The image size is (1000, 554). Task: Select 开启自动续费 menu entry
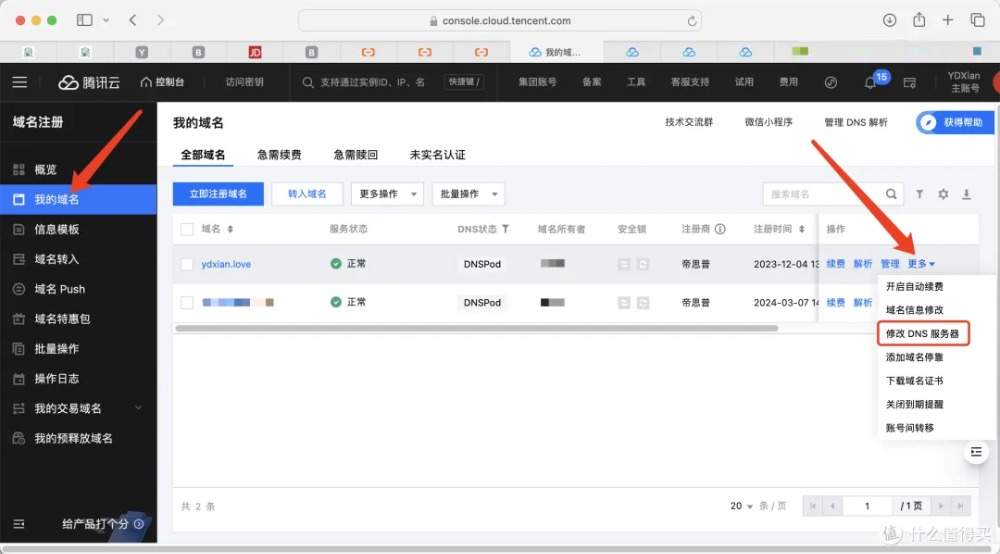tap(915, 286)
